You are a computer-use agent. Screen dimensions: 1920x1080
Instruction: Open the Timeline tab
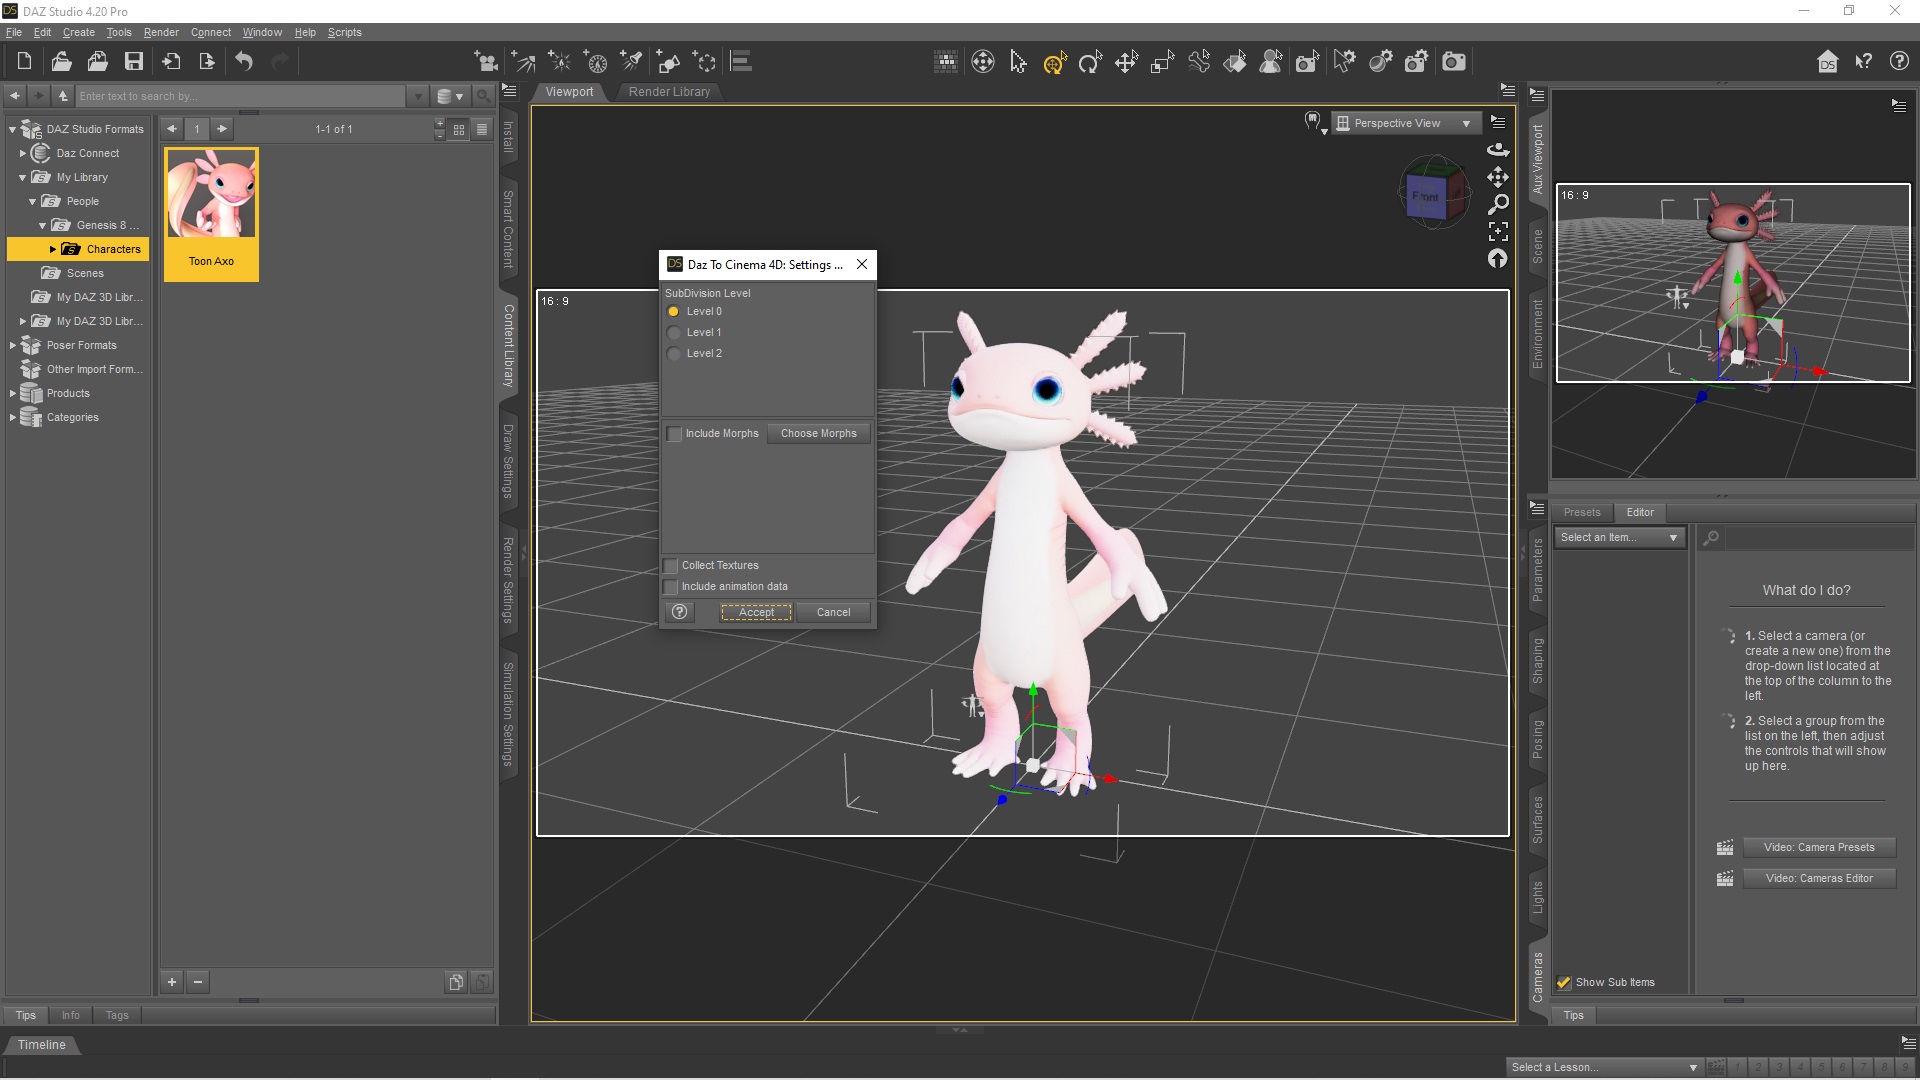(41, 1045)
